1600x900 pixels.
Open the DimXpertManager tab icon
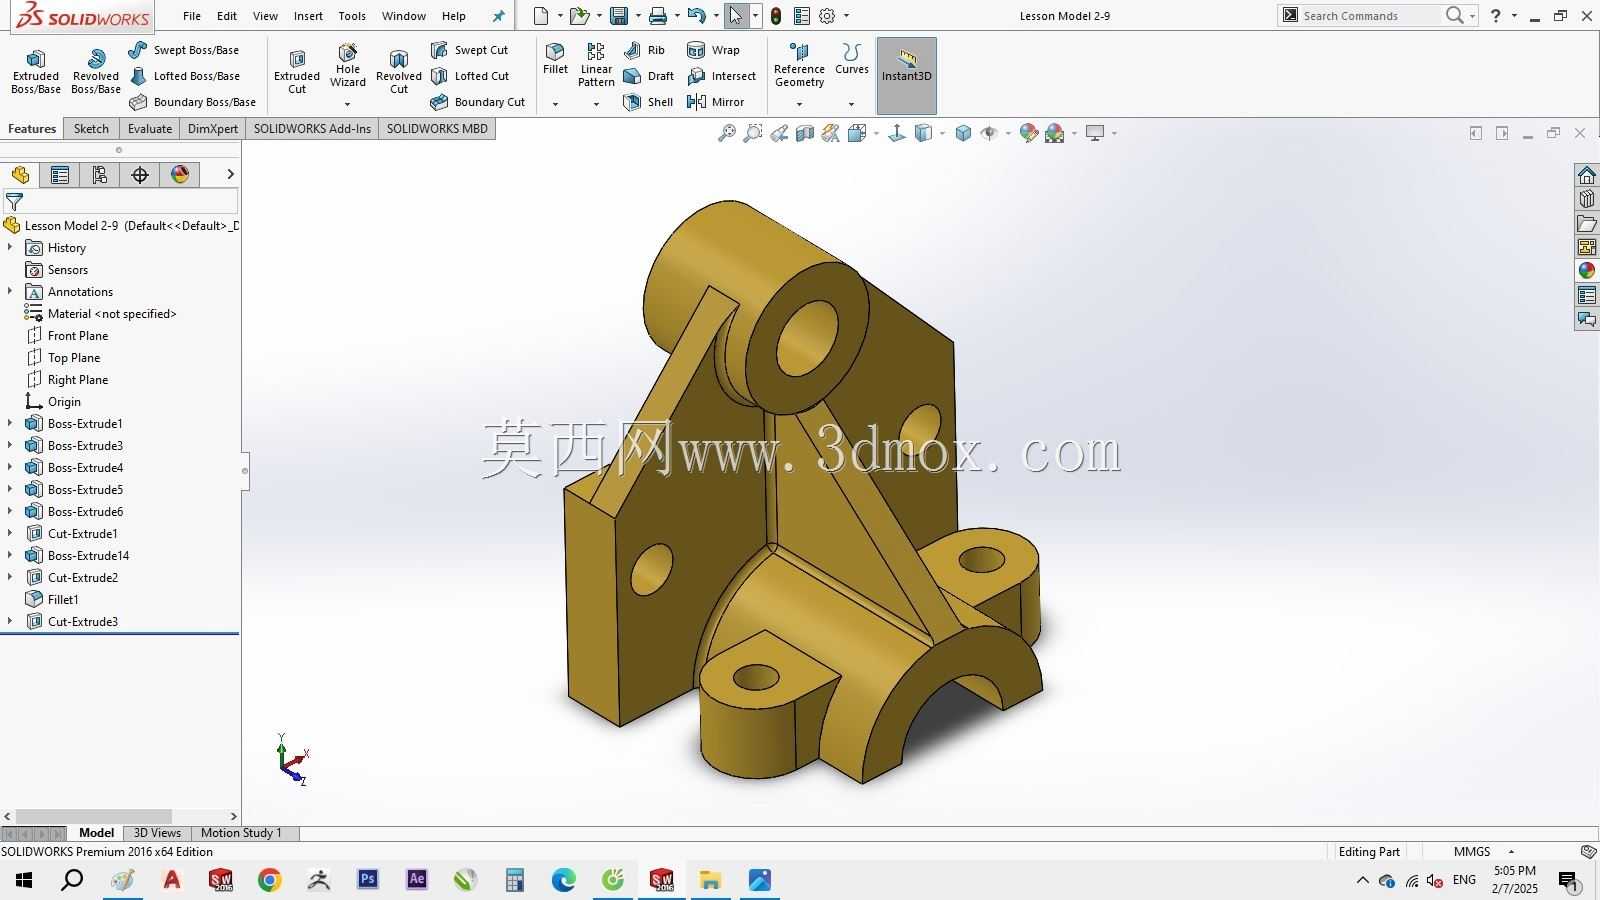pyautogui.click(x=140, y=175)
